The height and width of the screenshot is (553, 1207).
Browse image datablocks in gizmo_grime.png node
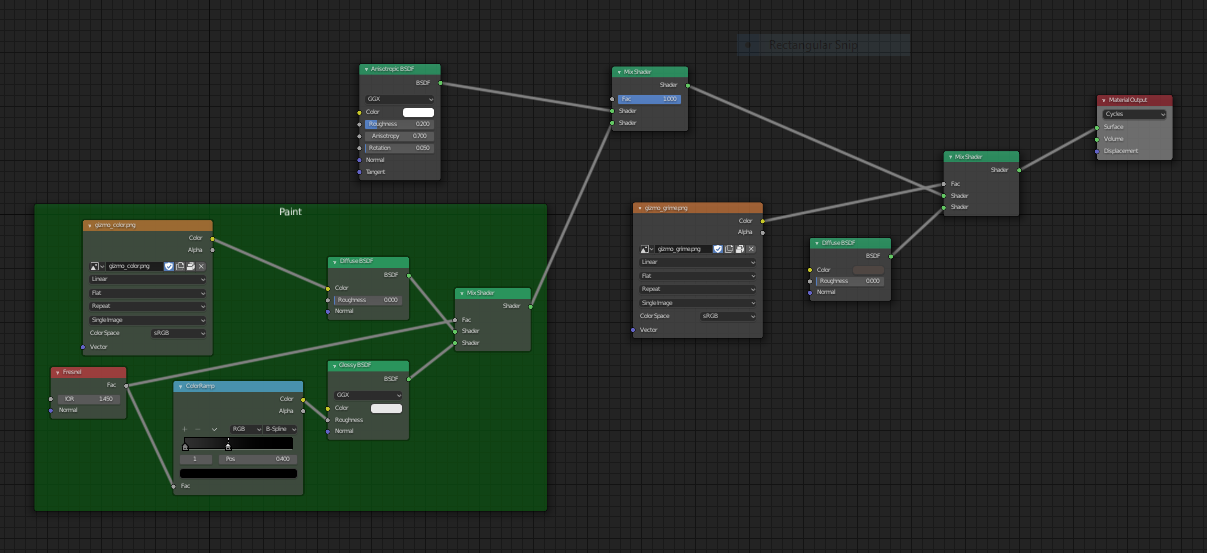click(x=647, y=249)
